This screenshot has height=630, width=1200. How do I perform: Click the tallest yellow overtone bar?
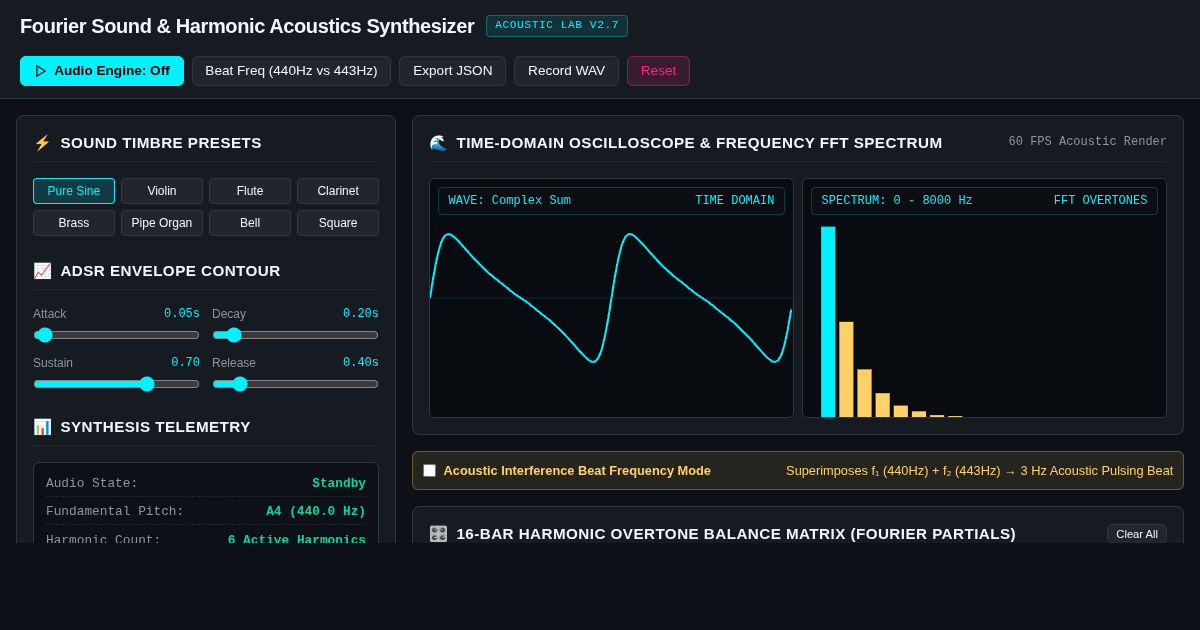(x=846, y=369)
